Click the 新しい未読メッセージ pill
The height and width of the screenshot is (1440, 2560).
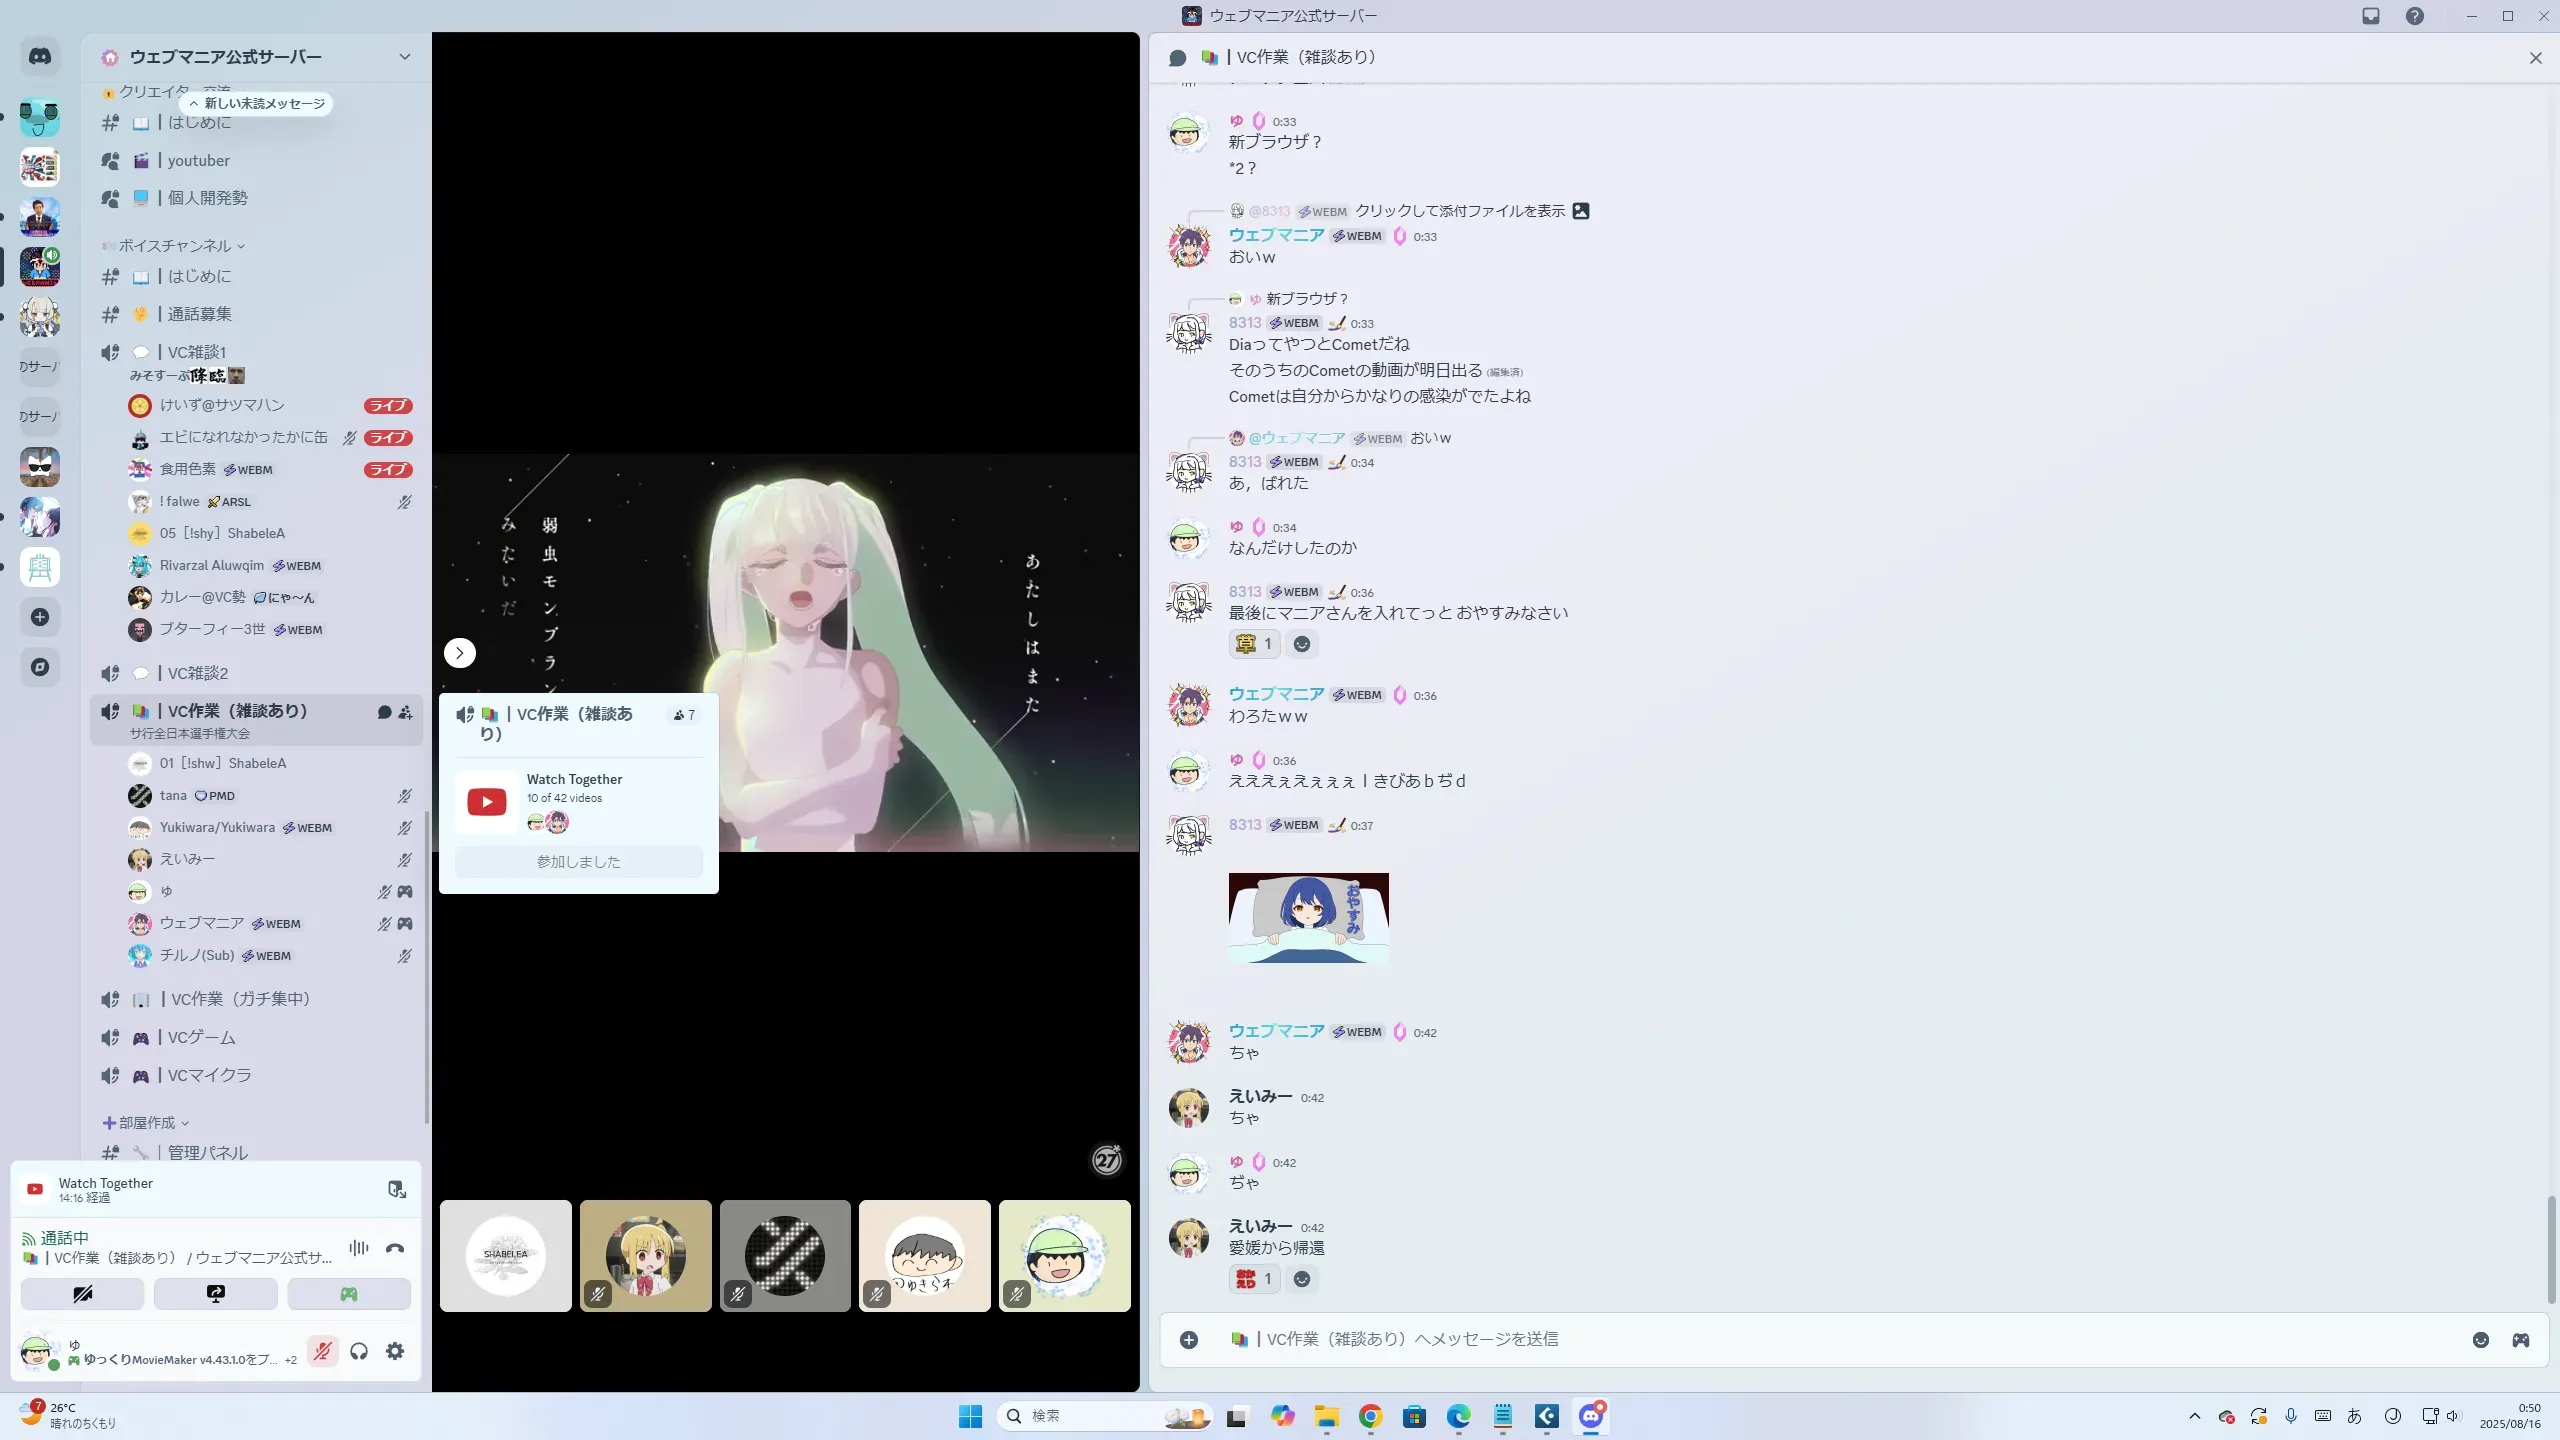pyautogui.click(x=257, y=104)
